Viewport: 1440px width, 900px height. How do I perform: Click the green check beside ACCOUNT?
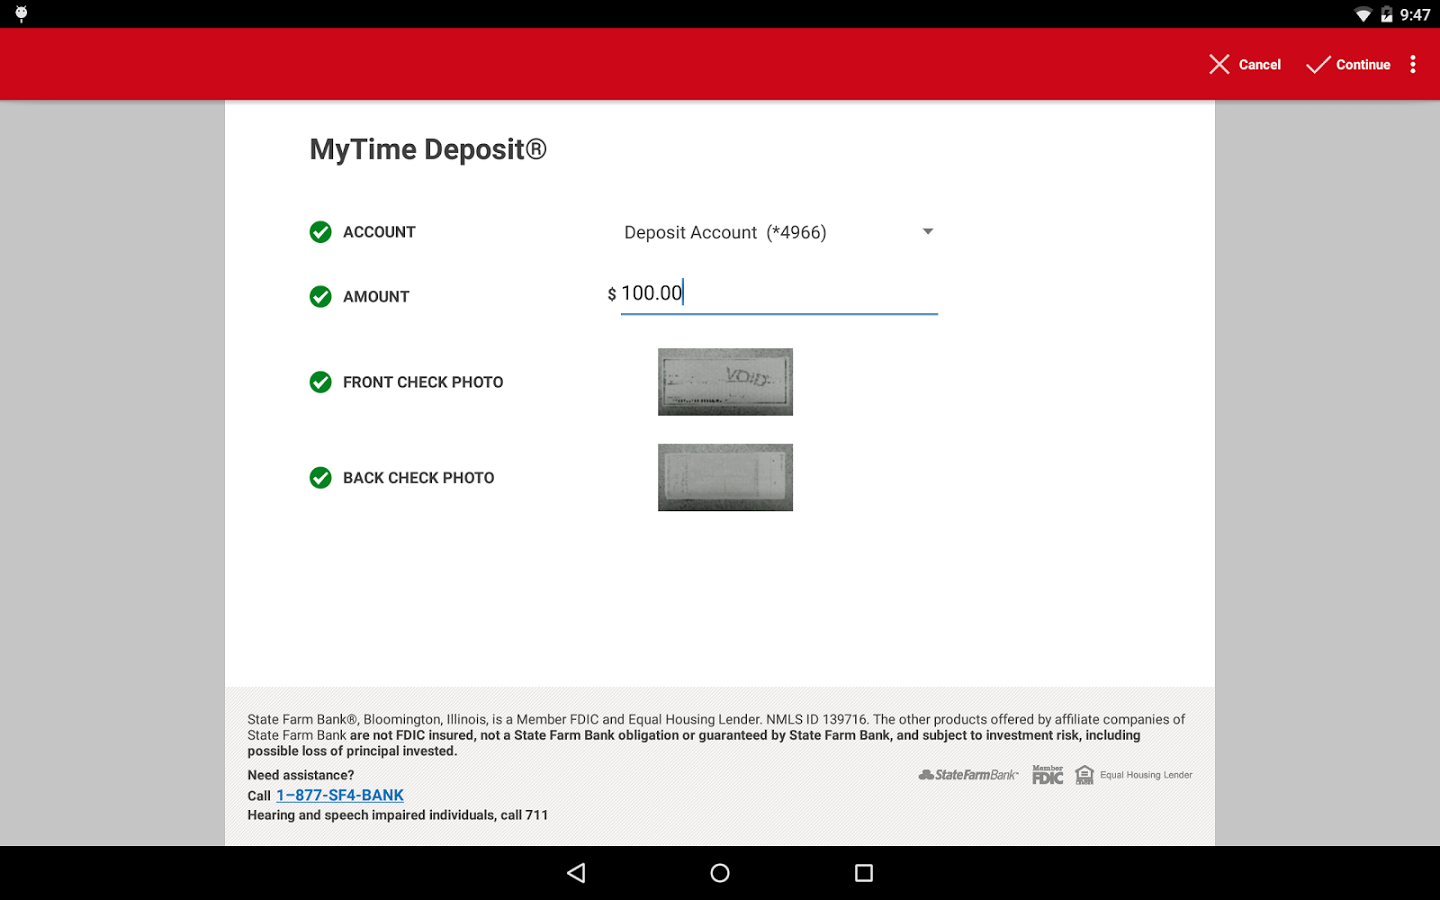click(320, 231)
